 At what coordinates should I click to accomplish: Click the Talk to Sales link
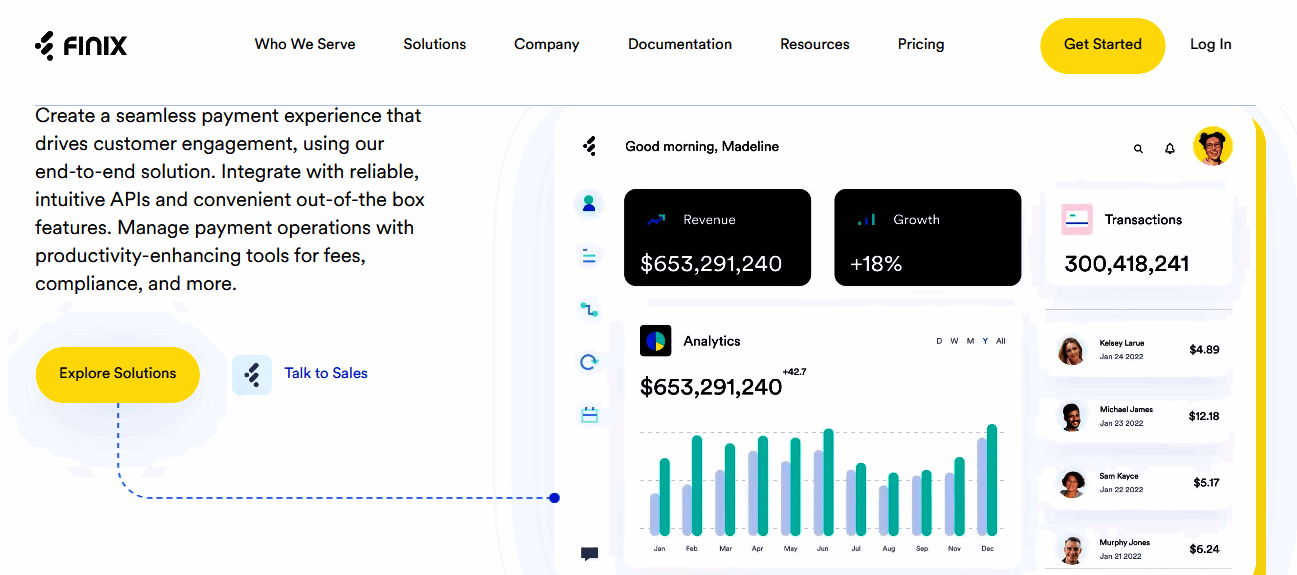click(x=326, y=373)
